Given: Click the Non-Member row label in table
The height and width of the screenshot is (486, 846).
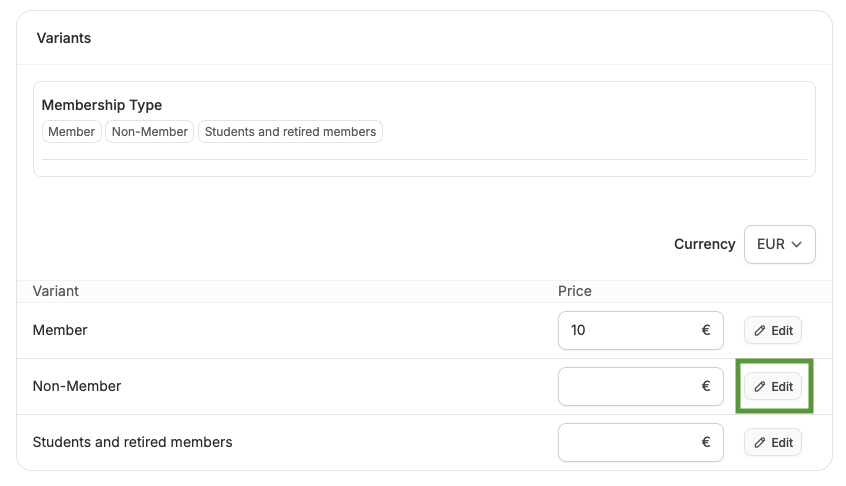Looking at the screenshot, I should 77,386.
